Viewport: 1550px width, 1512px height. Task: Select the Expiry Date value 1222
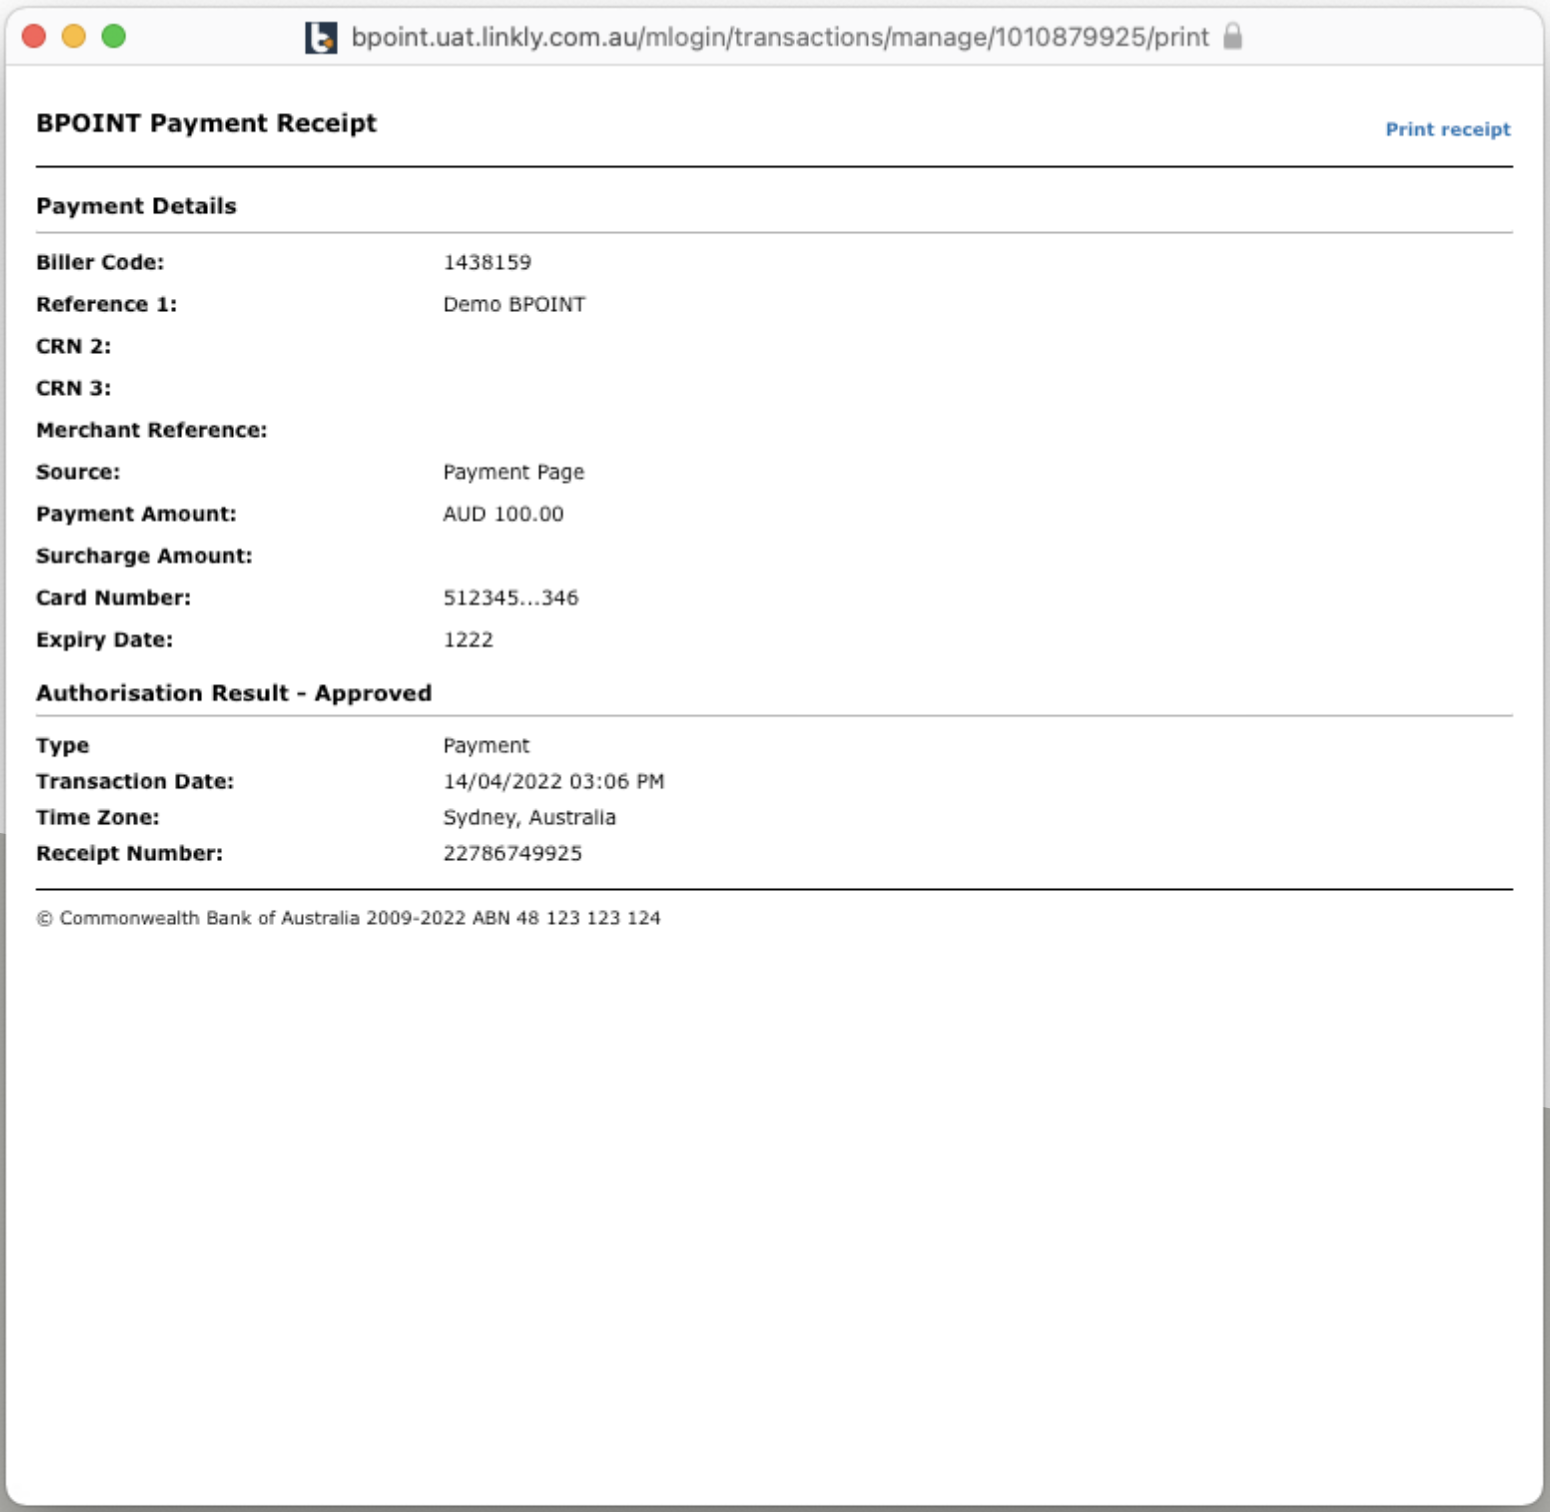click(x=468, y=639)
